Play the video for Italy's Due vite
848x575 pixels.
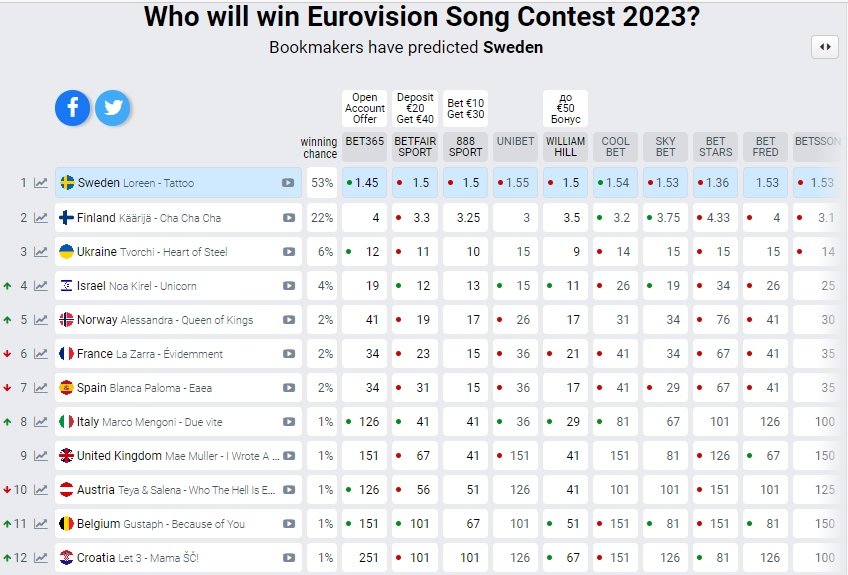coord(288,422)
